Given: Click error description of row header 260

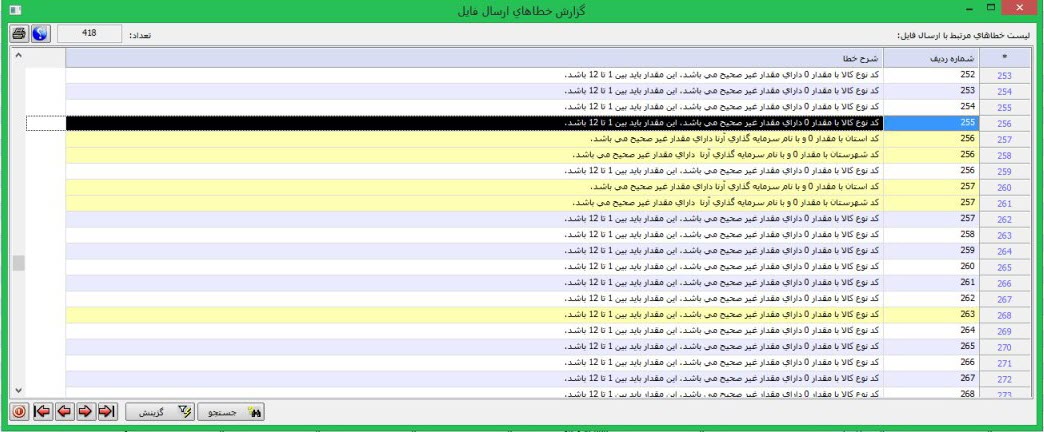Looking at the screenshot, I should pyautogui.click(x=474, y=187).
